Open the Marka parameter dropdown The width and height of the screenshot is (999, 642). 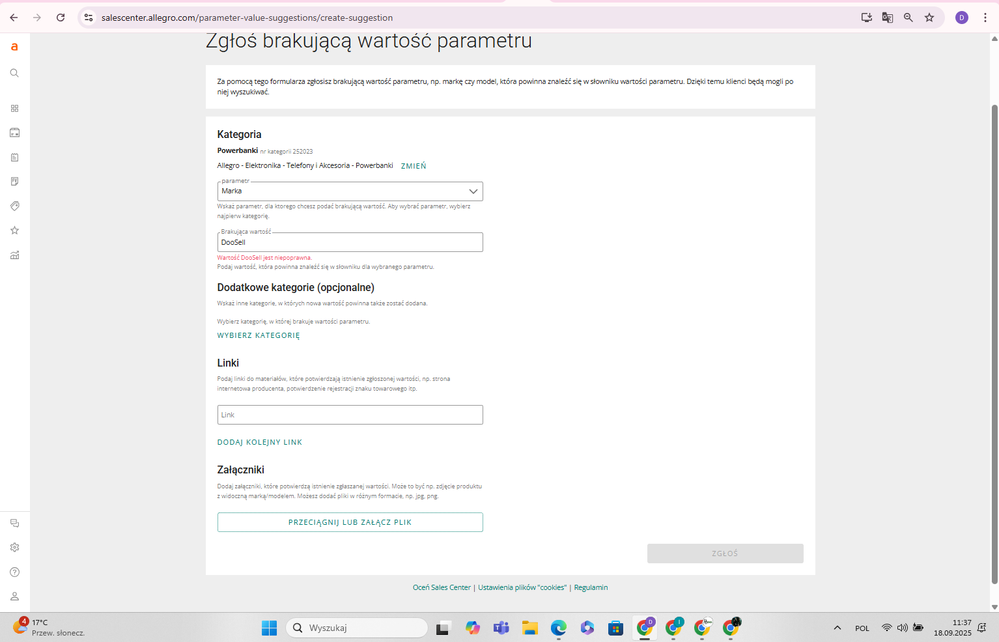pyautogui.click(x=349, y=191)
